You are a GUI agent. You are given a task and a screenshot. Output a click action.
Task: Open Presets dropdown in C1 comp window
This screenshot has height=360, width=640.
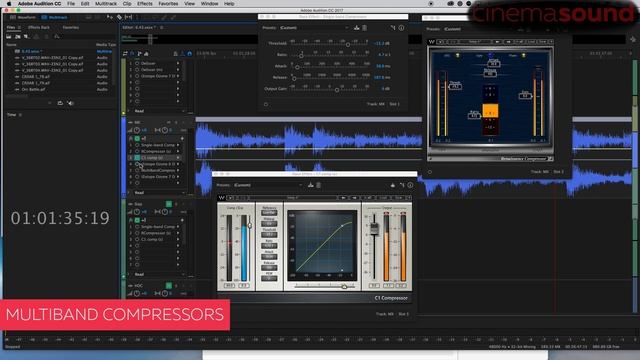point(268,185)
